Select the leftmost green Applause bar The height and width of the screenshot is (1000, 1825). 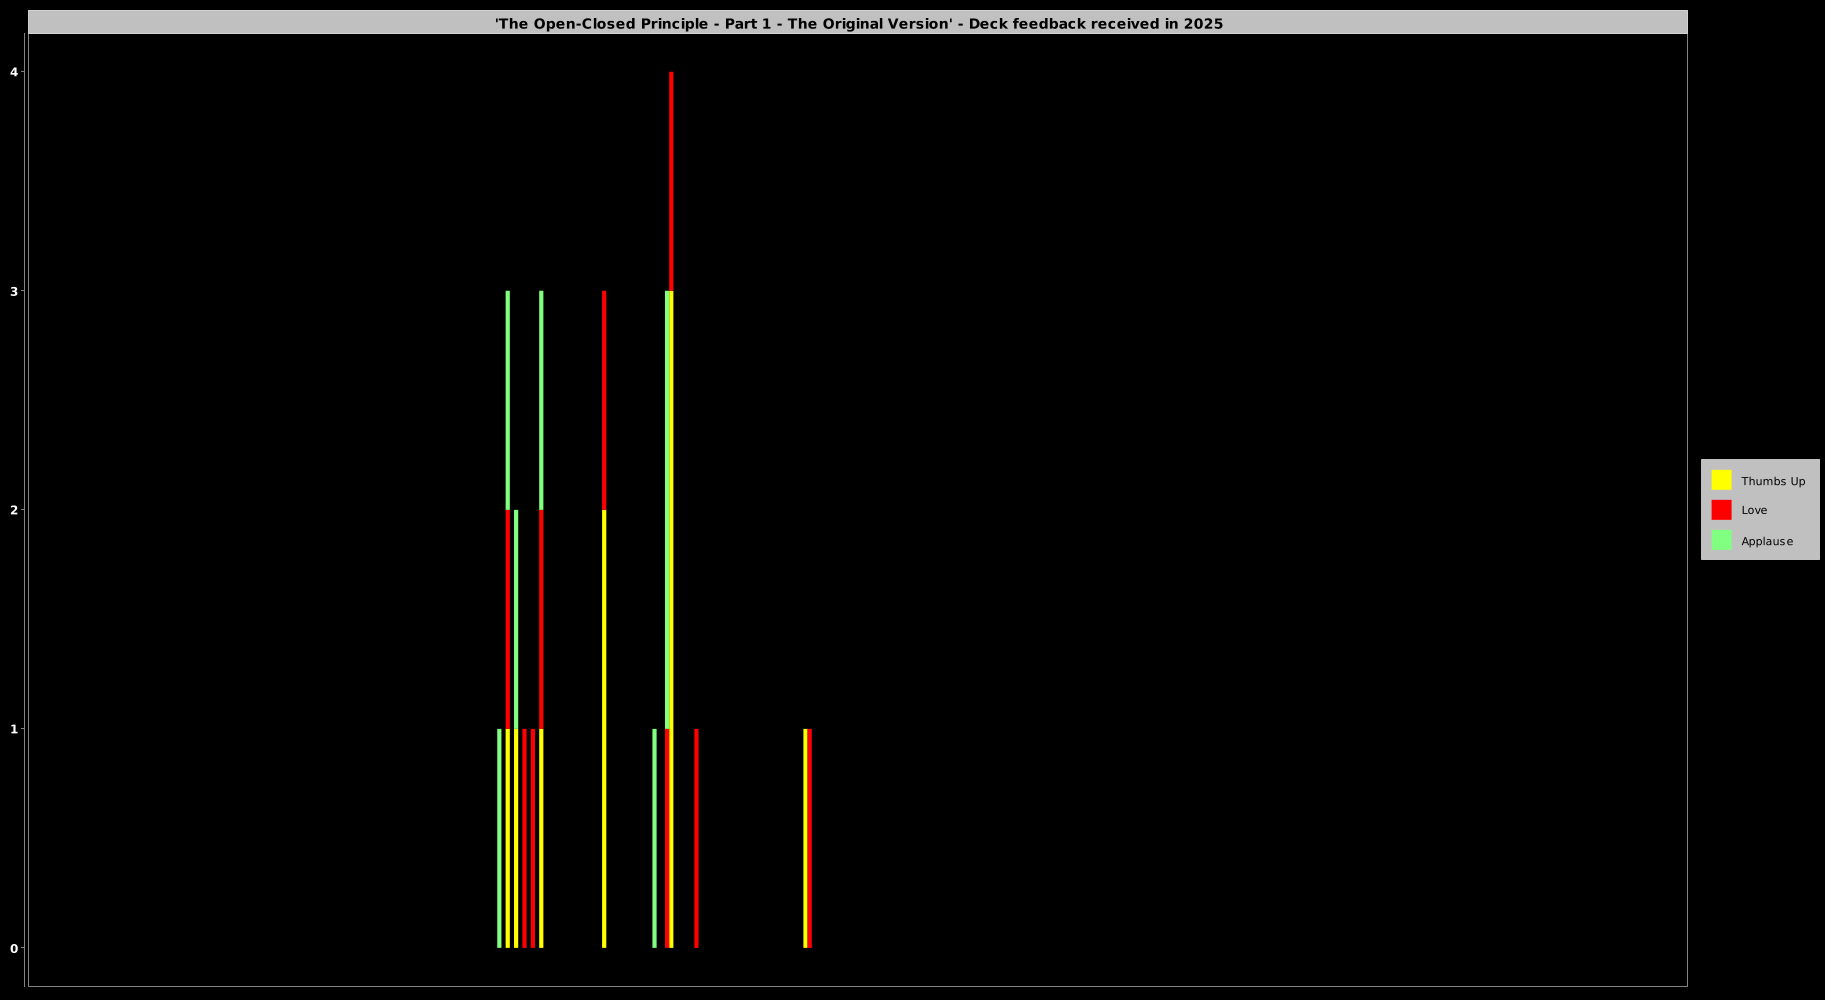[499, 838]
